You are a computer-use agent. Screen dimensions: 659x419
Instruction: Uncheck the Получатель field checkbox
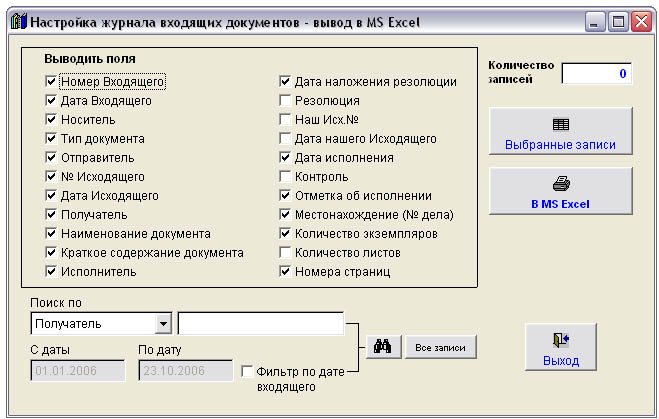[51, 214]
